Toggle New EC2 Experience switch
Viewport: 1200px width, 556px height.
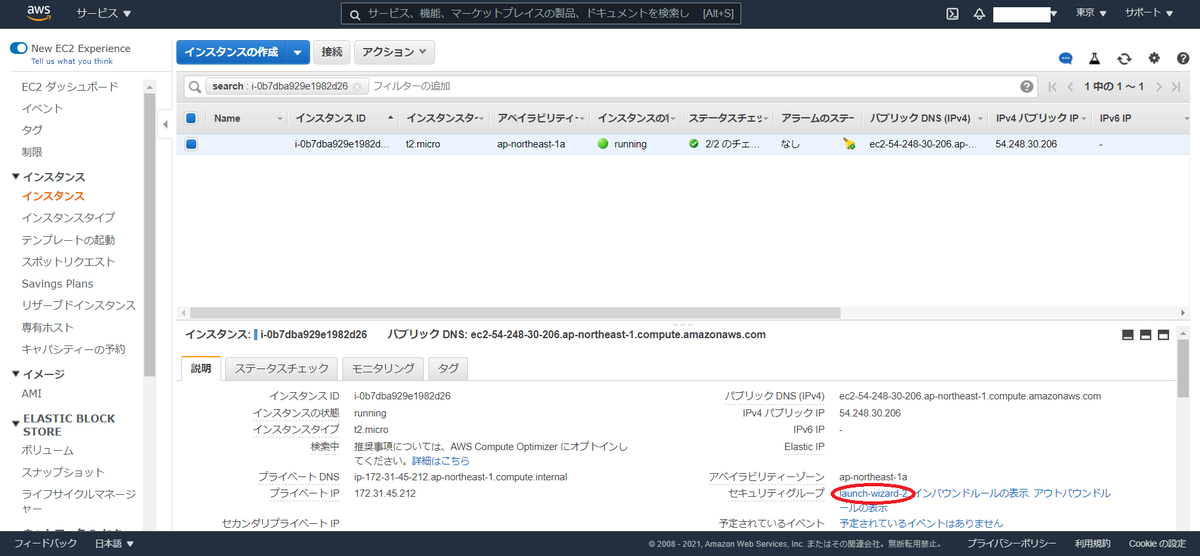[x=18, y=48]
